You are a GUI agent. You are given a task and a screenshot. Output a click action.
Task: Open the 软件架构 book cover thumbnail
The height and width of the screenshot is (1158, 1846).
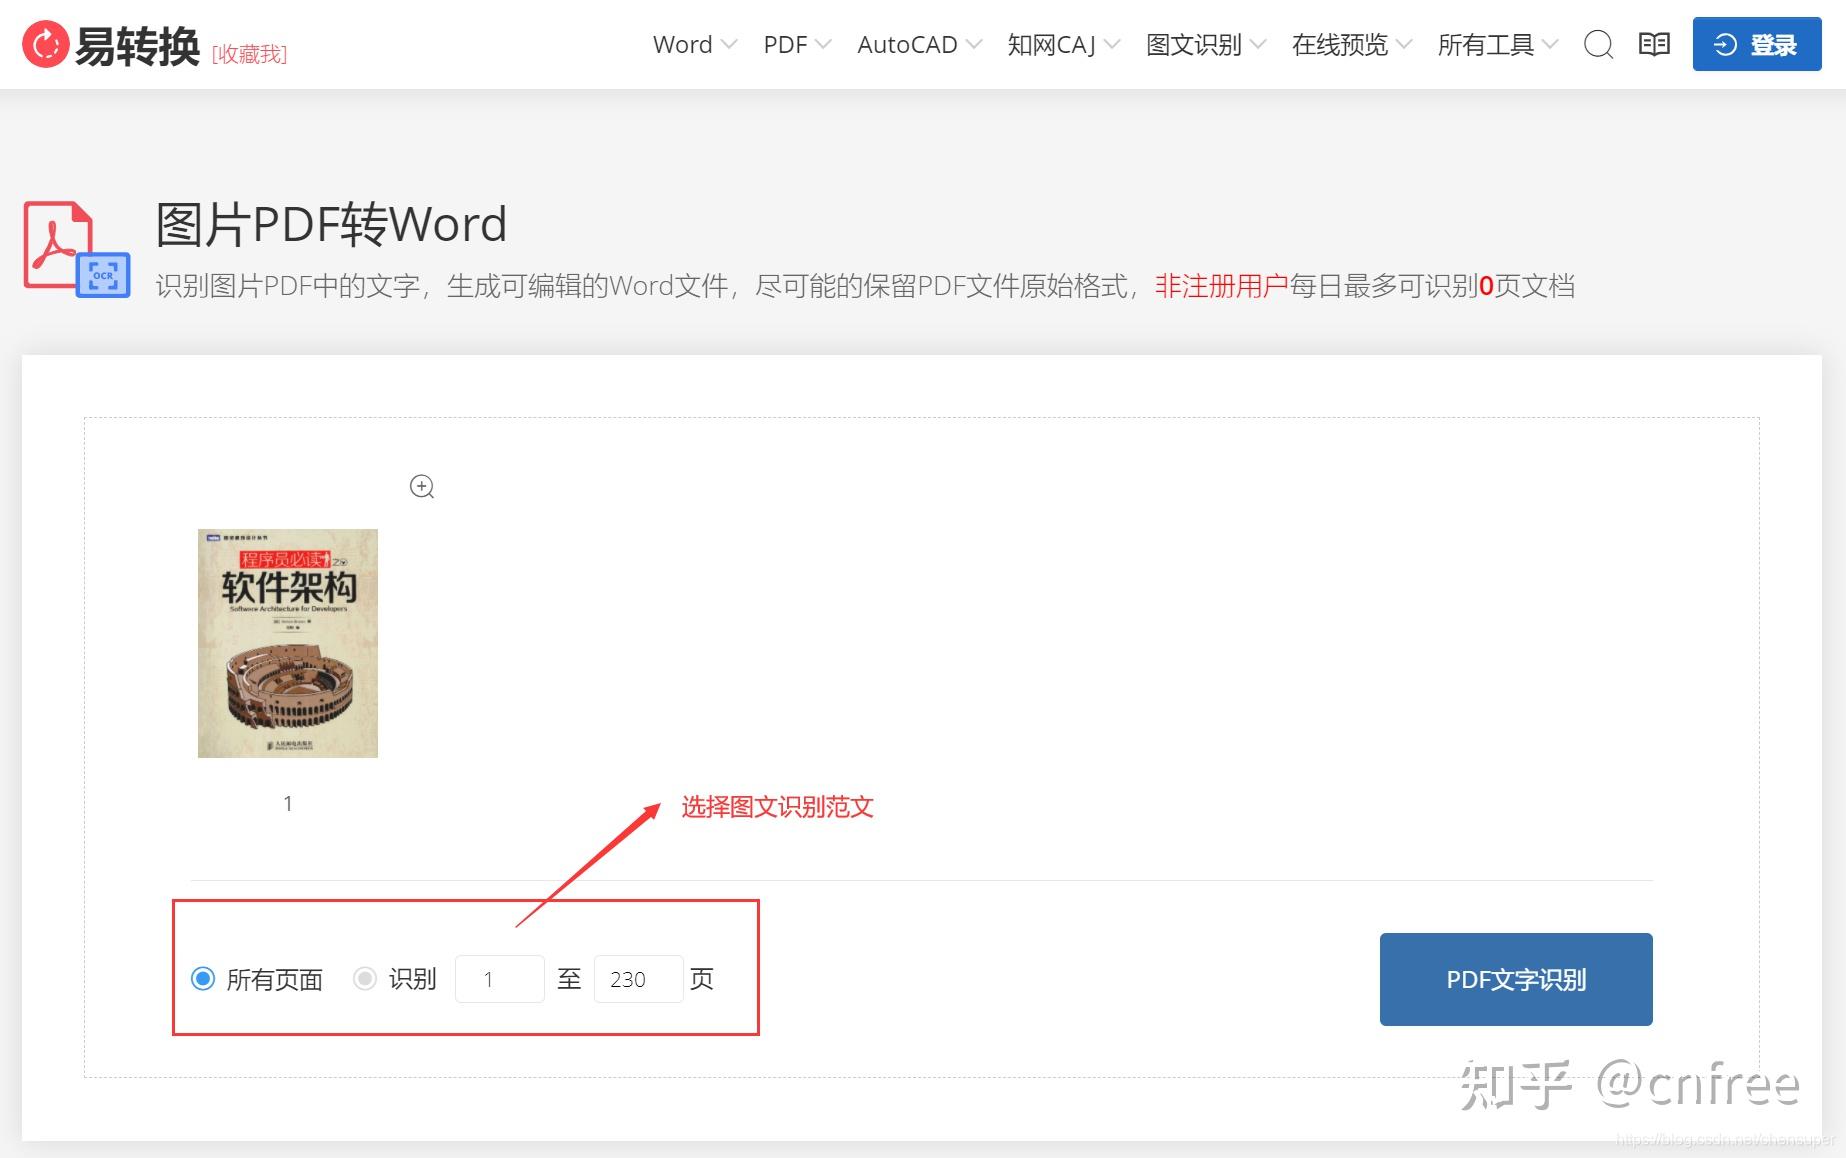tap(288, 643)
